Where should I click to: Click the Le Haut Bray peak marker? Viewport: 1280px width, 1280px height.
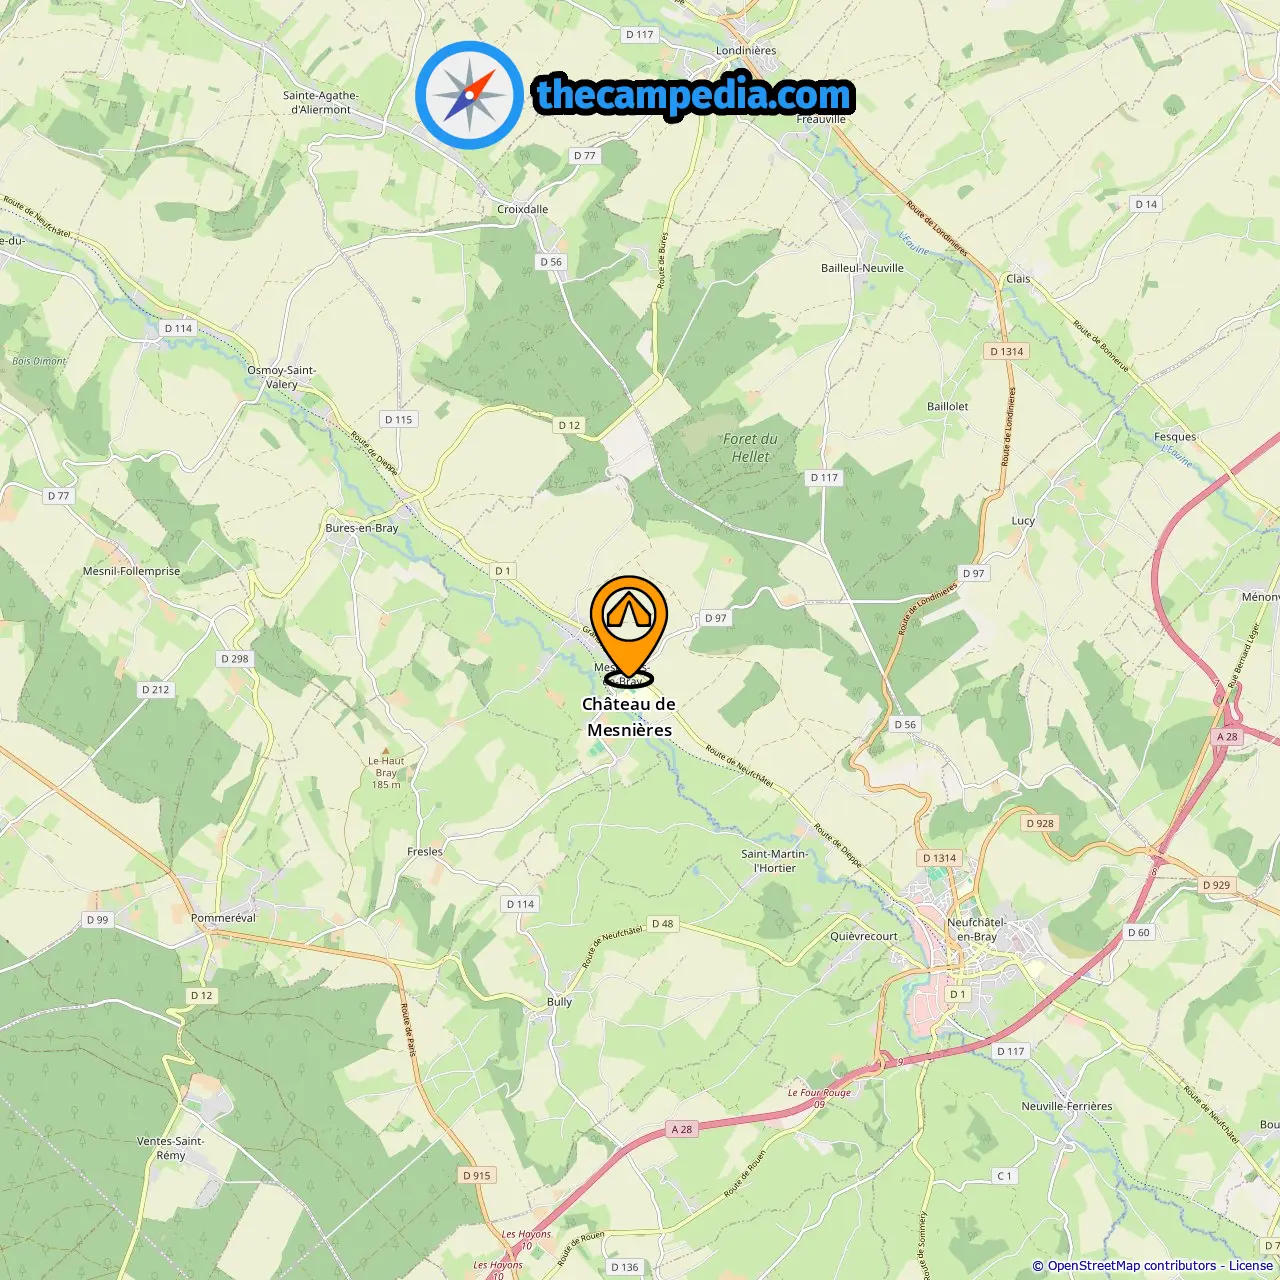(x=386, y=750)
